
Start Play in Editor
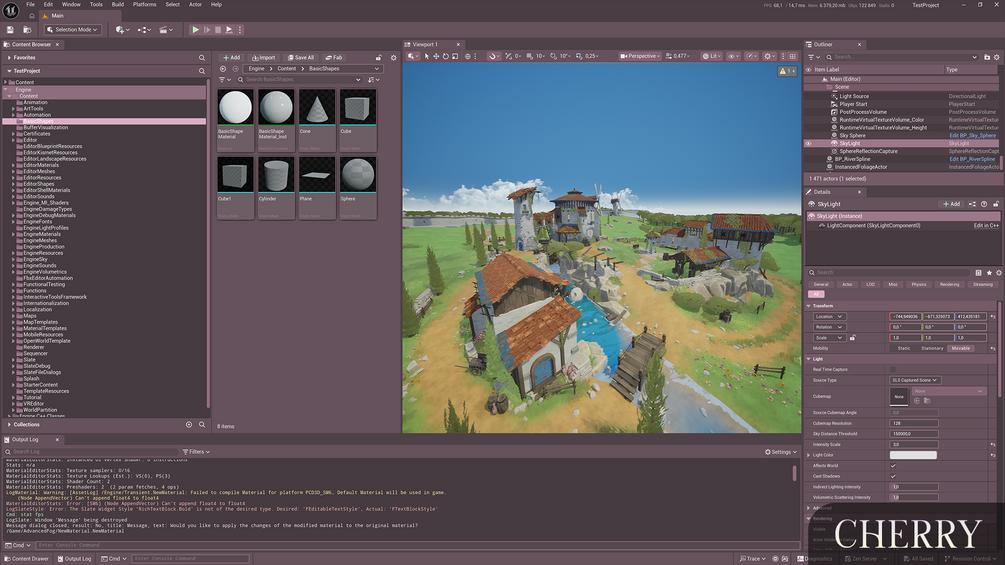[195, 29]
